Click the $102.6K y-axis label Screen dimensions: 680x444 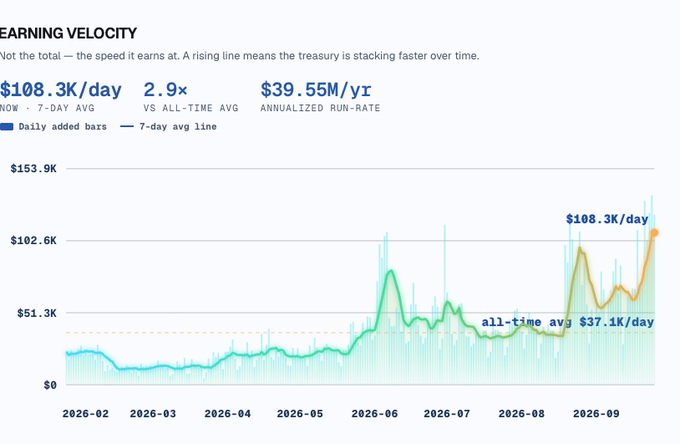coord(33,241)
